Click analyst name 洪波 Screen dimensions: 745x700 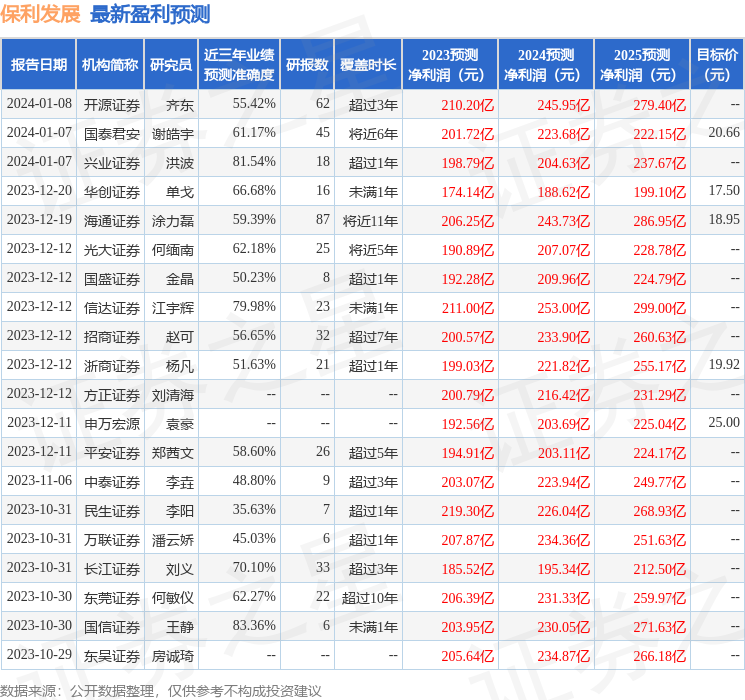(180, 163)
